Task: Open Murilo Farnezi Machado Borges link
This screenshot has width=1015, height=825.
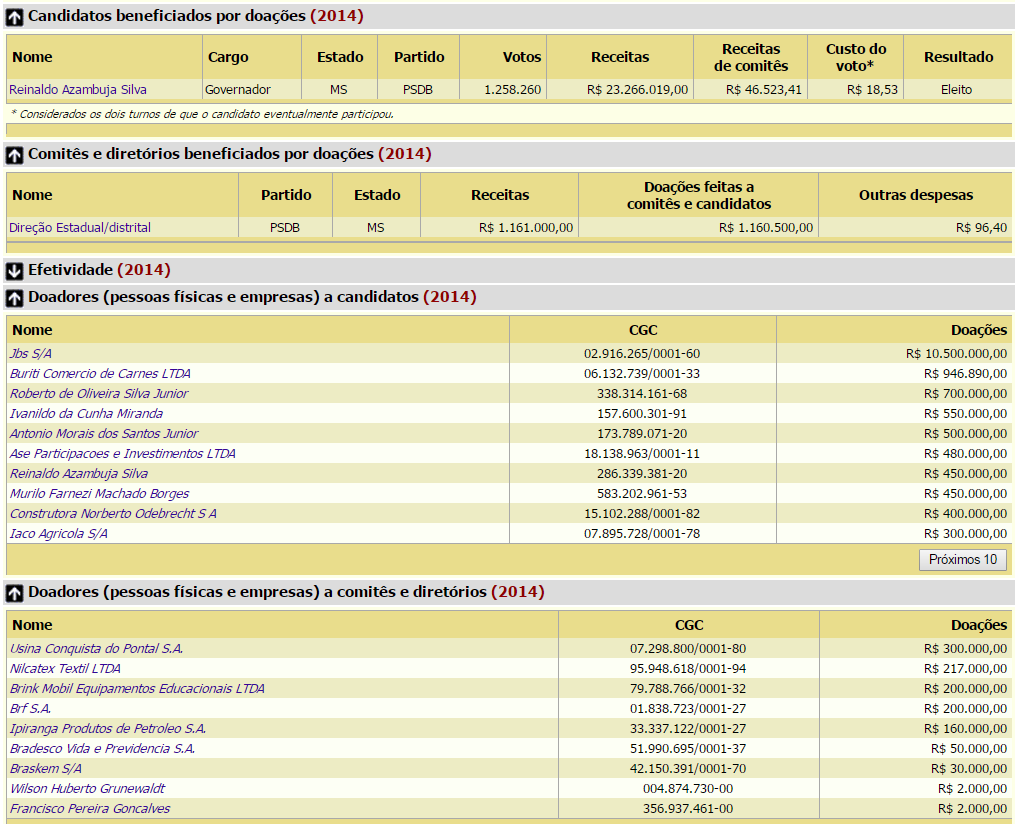Action: (x=99, y=494)
